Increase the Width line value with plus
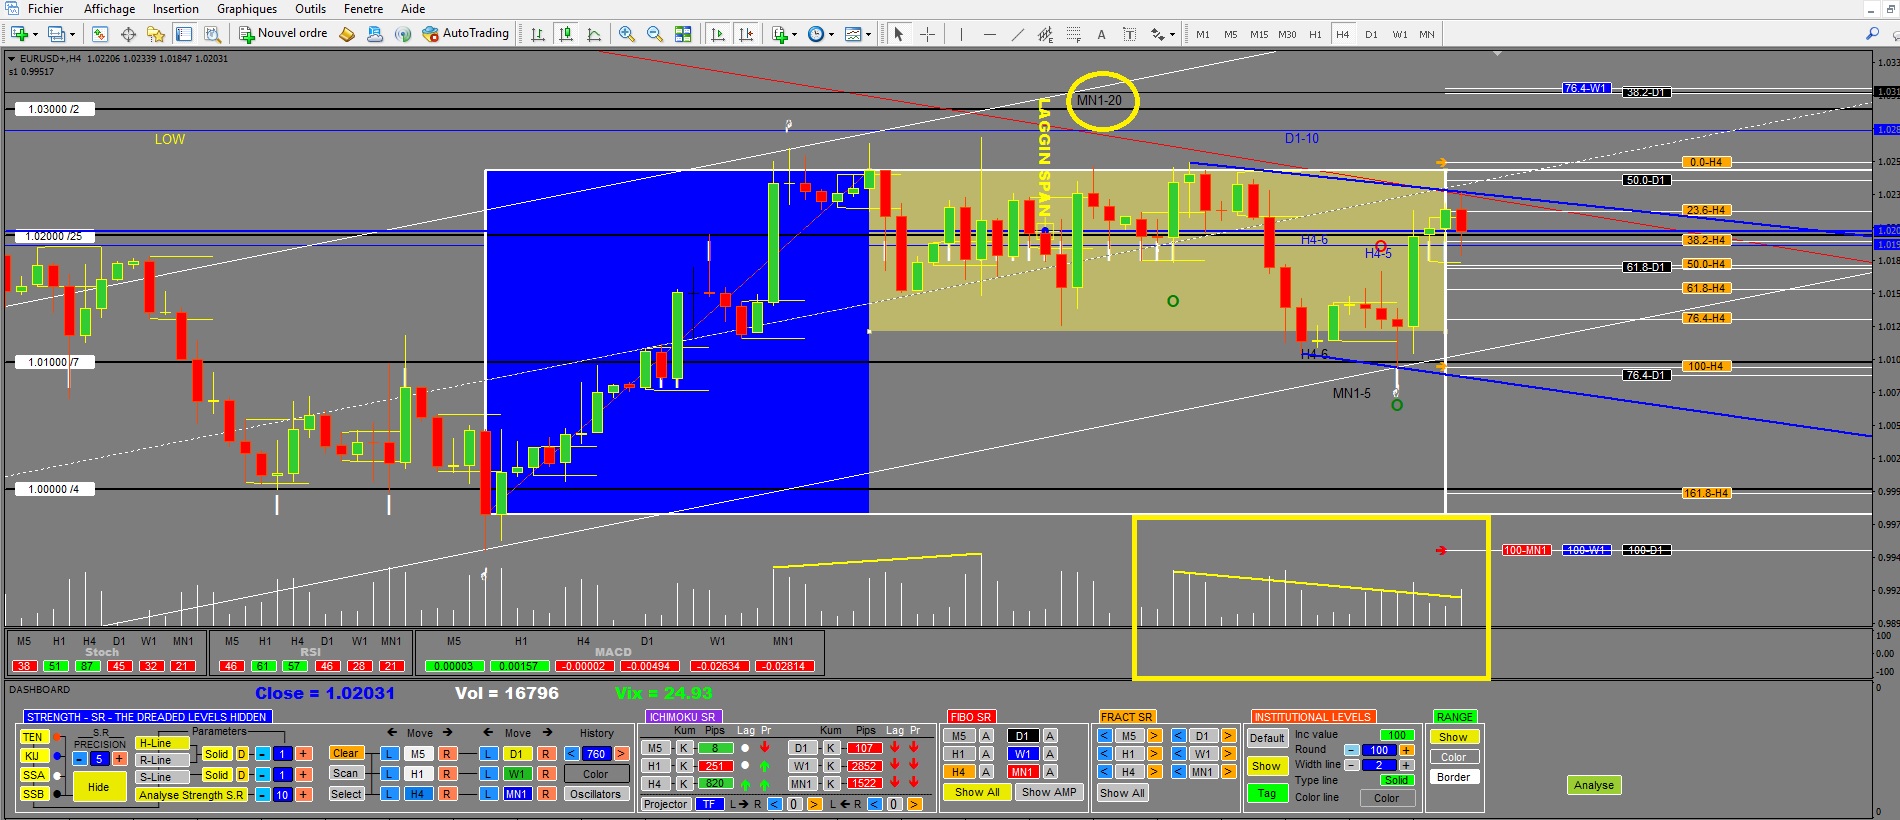1900x820 pixels. pyautogui.click(x=1406, y=765)
